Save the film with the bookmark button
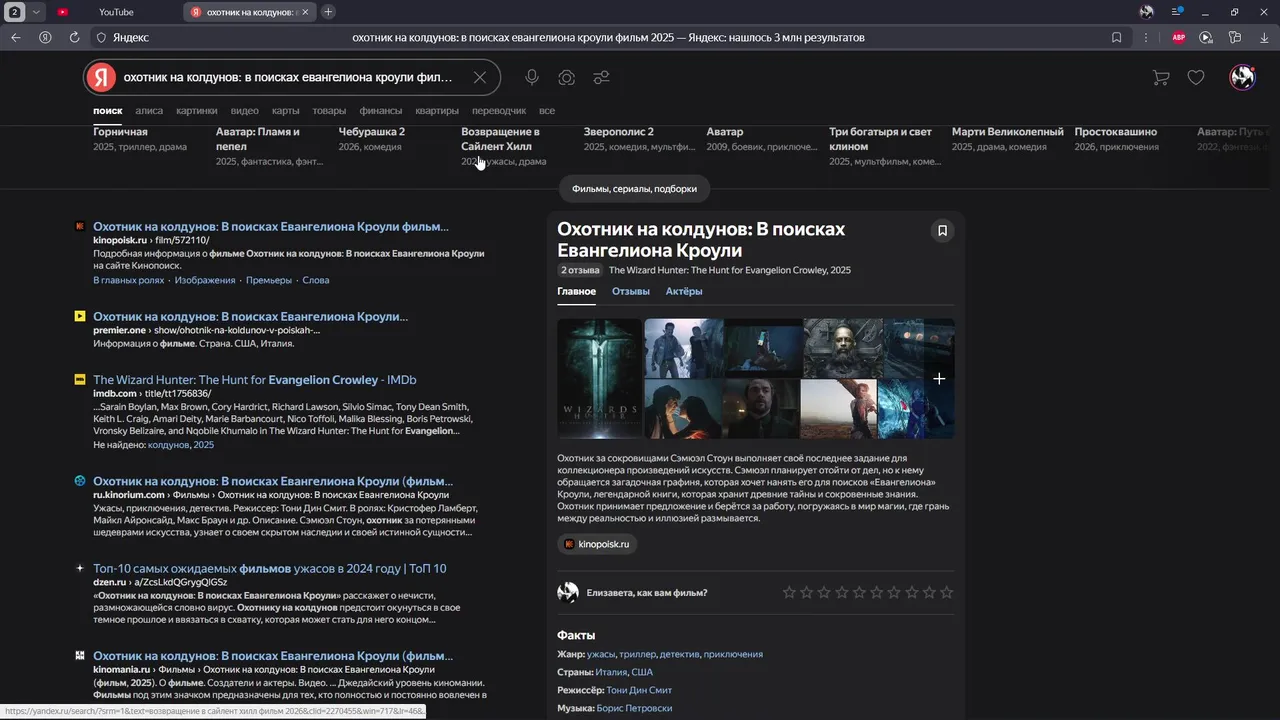 (x=942, y=231)
